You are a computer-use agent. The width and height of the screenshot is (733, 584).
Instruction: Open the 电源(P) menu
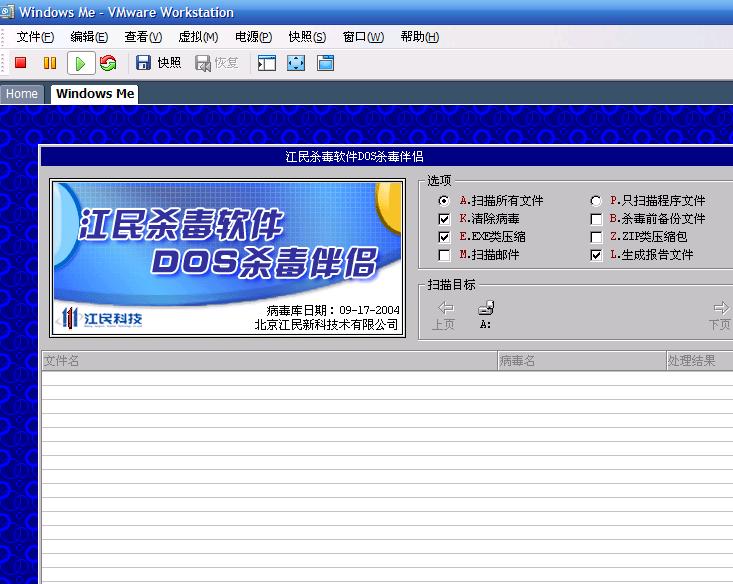pyautogui.click(x=253, y=36)
